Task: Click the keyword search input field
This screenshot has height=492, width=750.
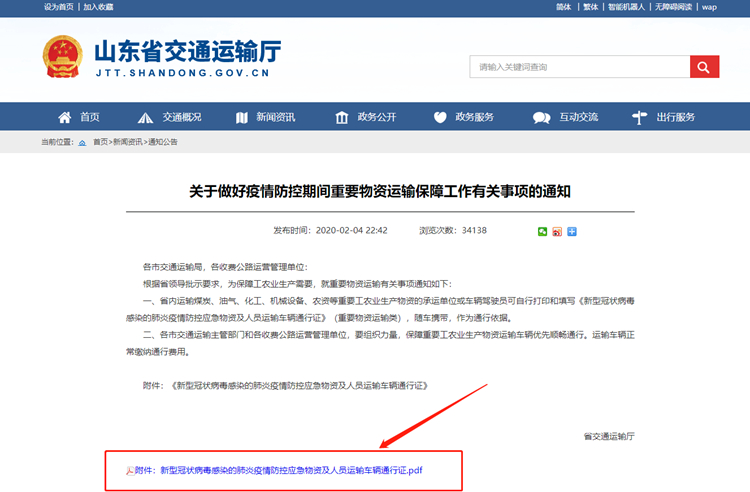Action: (x=580, y=66)
